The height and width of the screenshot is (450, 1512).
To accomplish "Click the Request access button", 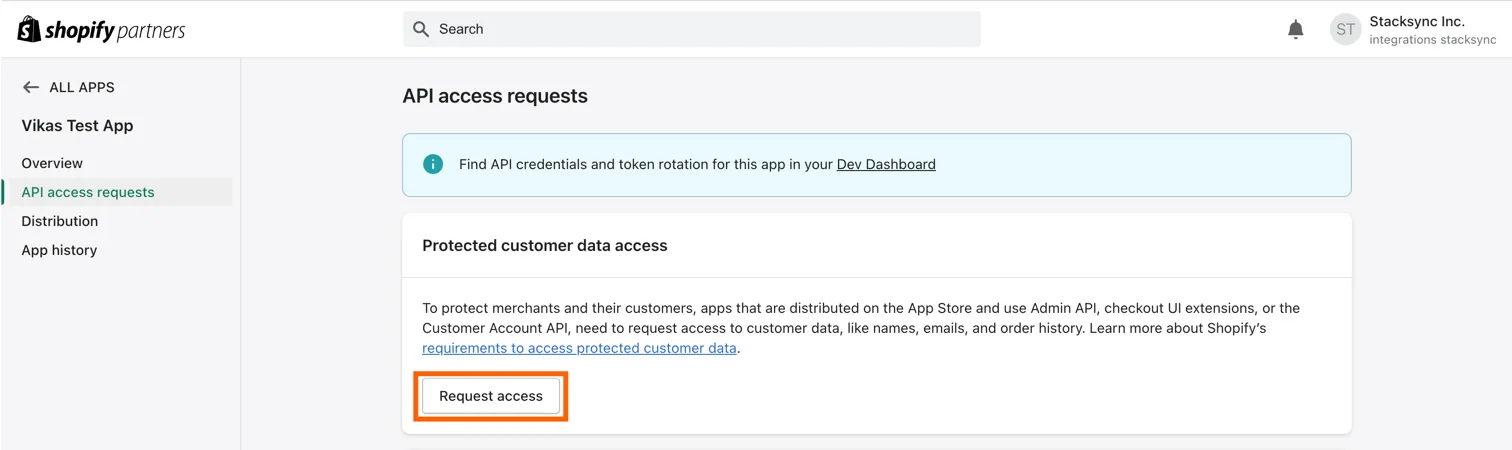I will (x=491, y=396).
